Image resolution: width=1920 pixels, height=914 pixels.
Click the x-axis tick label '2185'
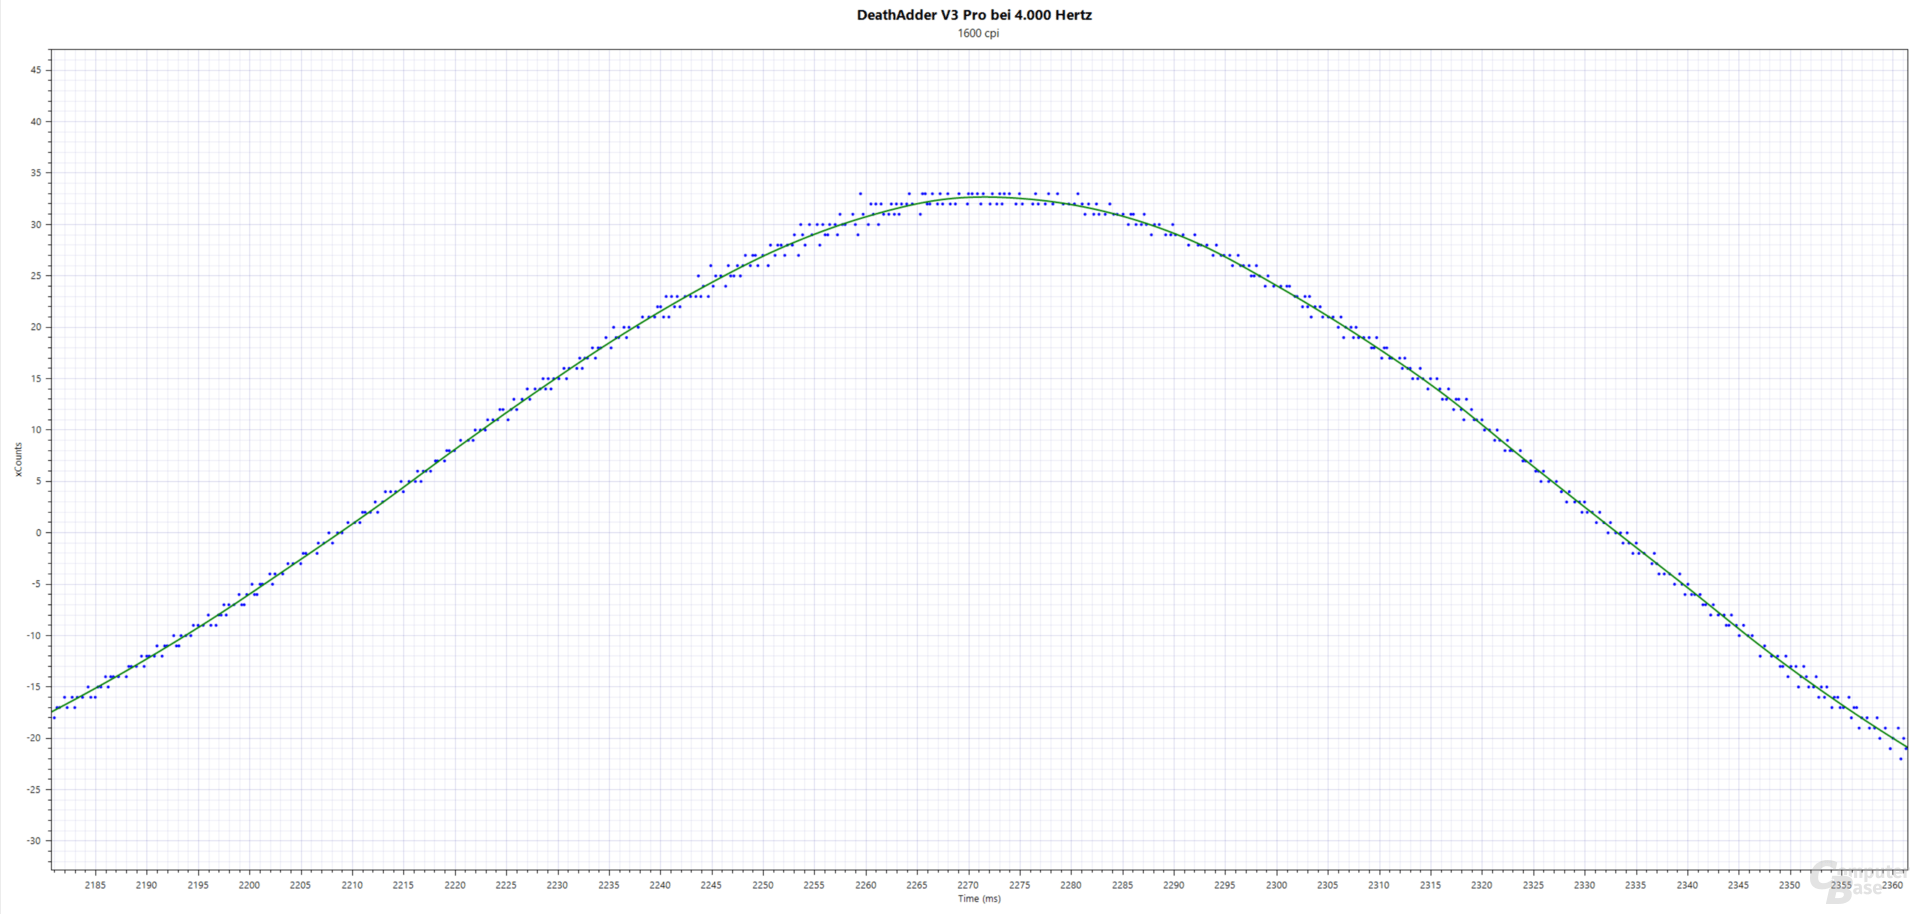click(x=95, y=885)
